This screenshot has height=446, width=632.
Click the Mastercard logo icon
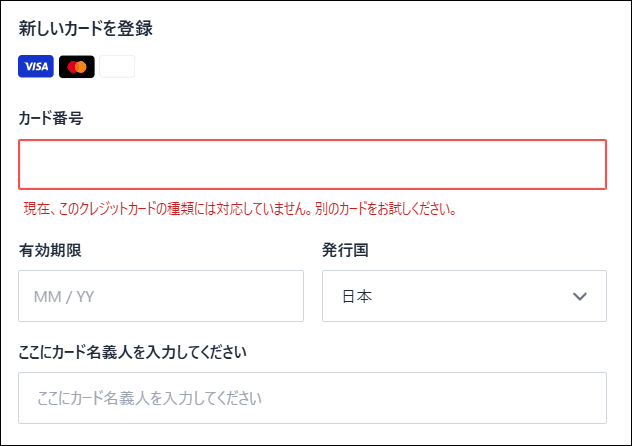77,67
